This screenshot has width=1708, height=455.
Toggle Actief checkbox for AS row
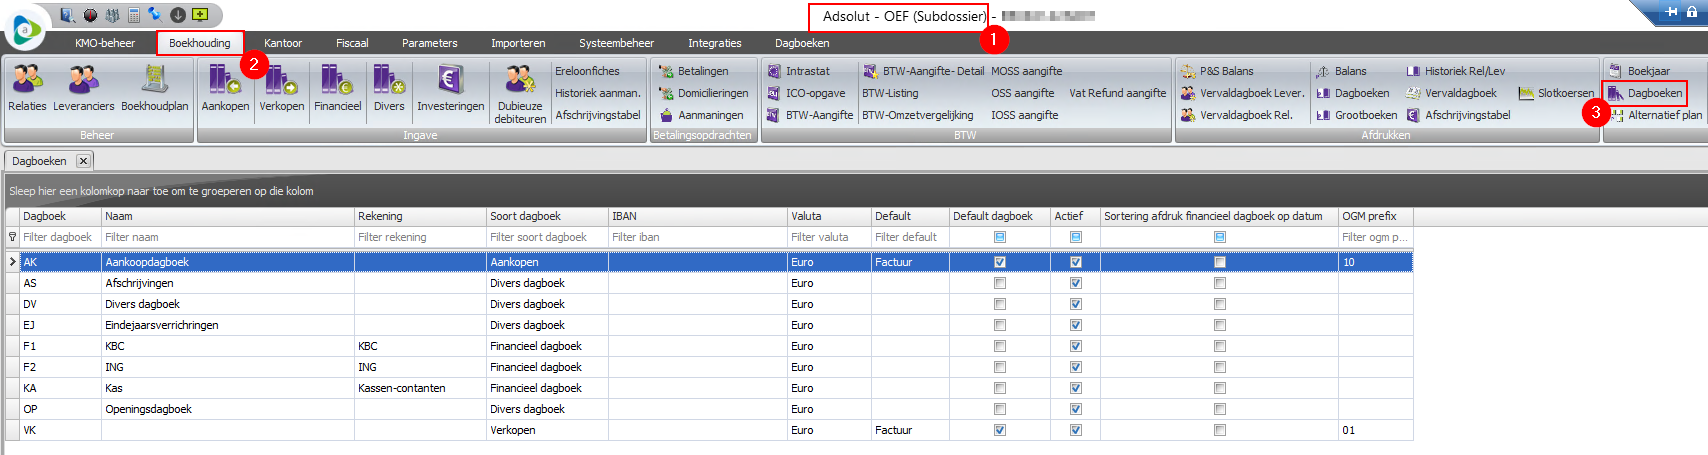(x=1076, y=283)
